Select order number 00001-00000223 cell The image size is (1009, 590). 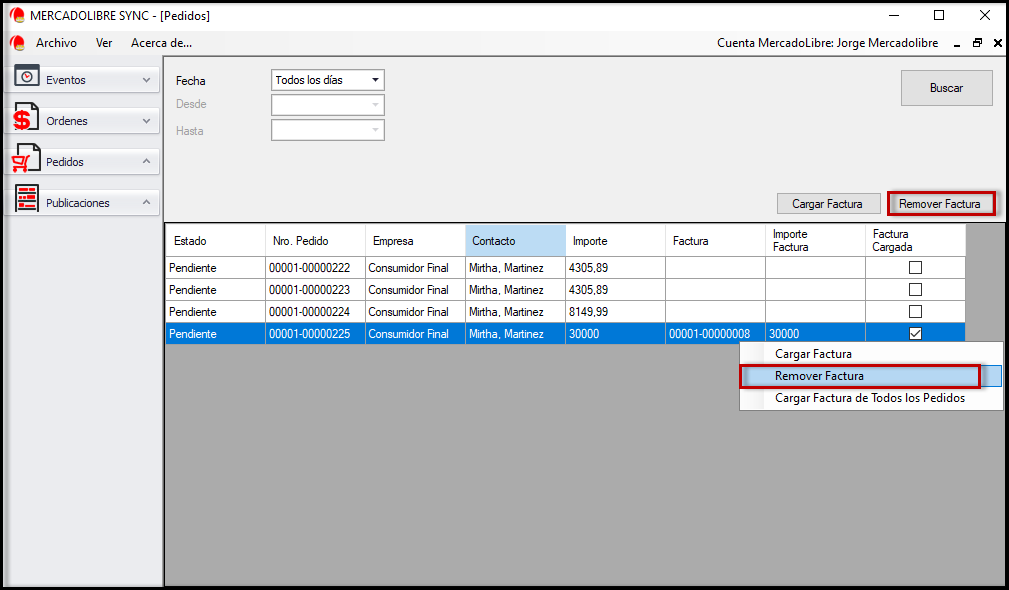pos(315,290)
